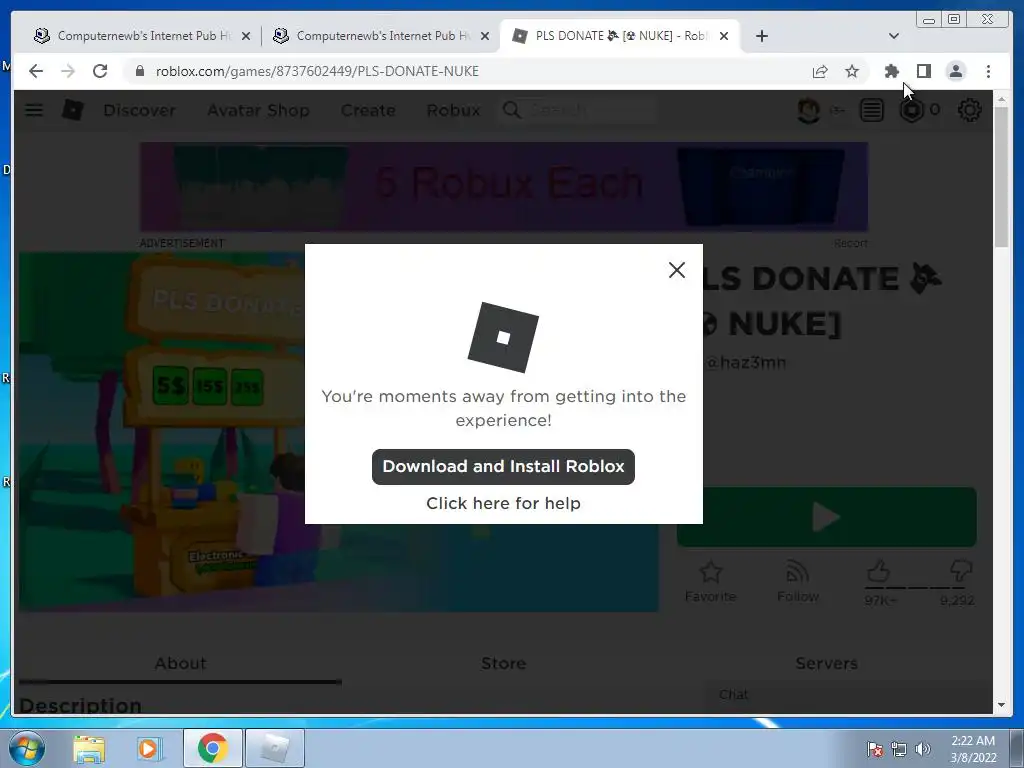Viewport: 1024px width, 768px height.
Task: Open Roblox notifications list icon
Action: 871,110
